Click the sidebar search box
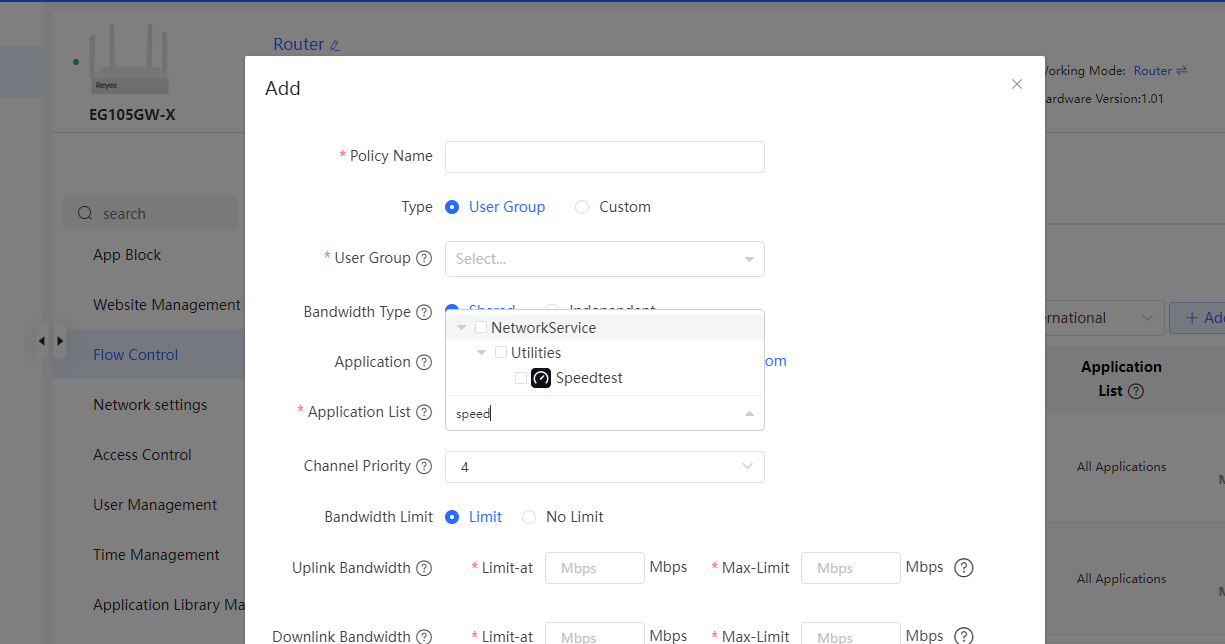Image resolution: width=1225 pixels, height=644 pixels. point(150,213)
